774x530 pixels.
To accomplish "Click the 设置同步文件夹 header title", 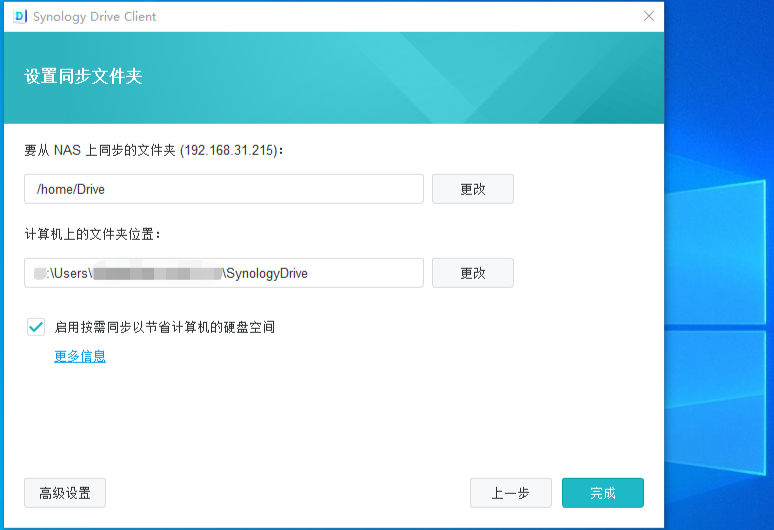I will click(x=83, y=77).
